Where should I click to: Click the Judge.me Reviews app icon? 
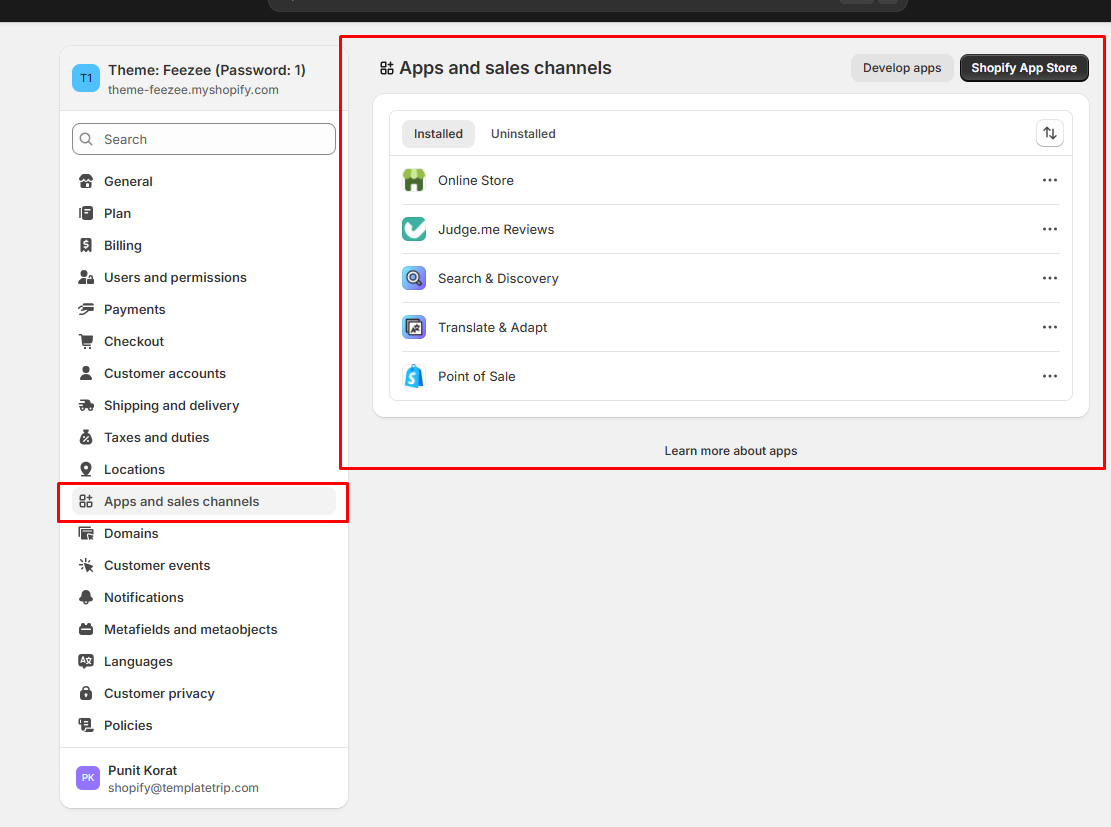click(414, 229)
